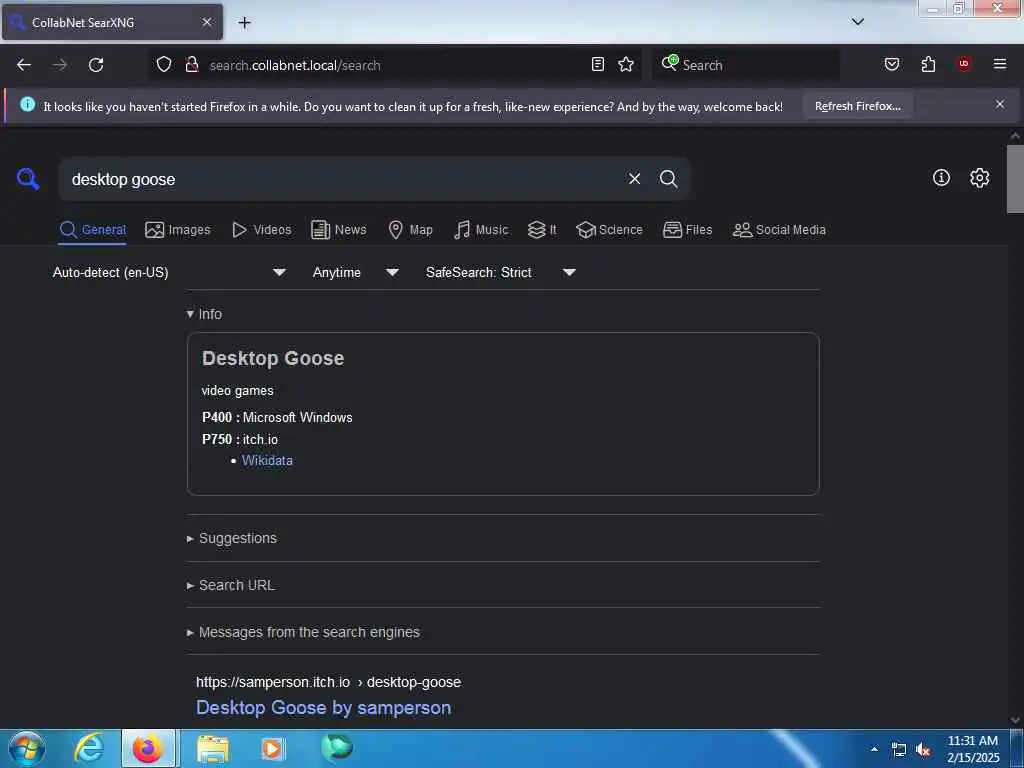The image size is (1024, 768).
Task: Open the Anytime time range dropdown
Action: point(356,272)
